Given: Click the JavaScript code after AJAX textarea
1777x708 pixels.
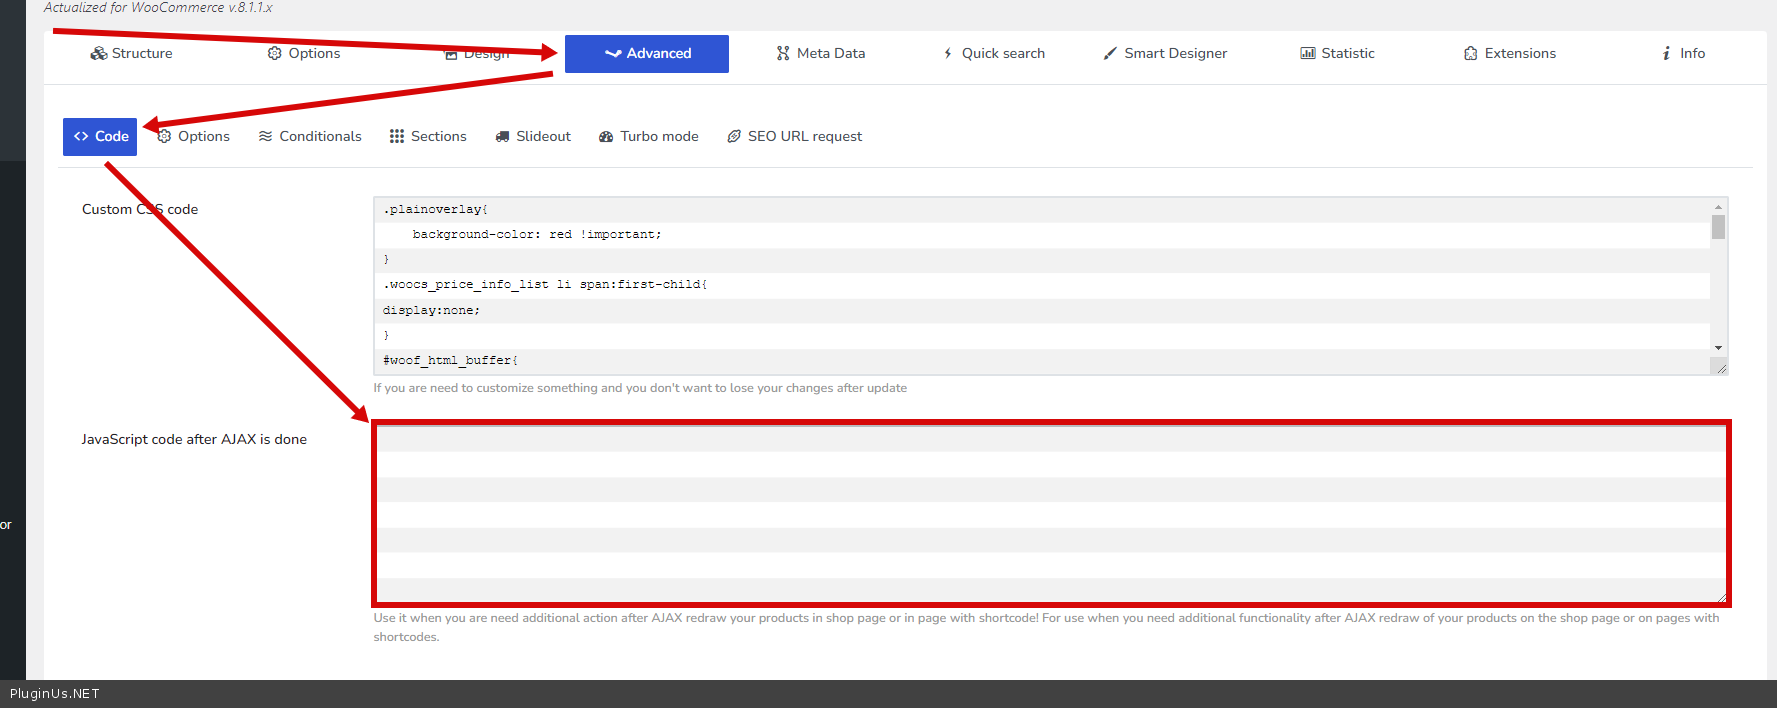Looking at the screenshot, I should [x=1050, y=514].
